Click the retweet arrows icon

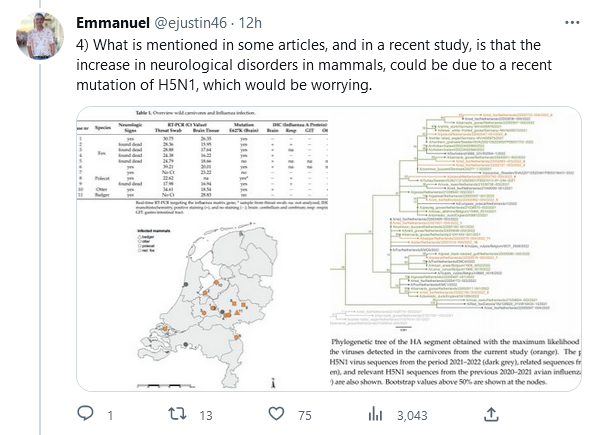point(177,414)
